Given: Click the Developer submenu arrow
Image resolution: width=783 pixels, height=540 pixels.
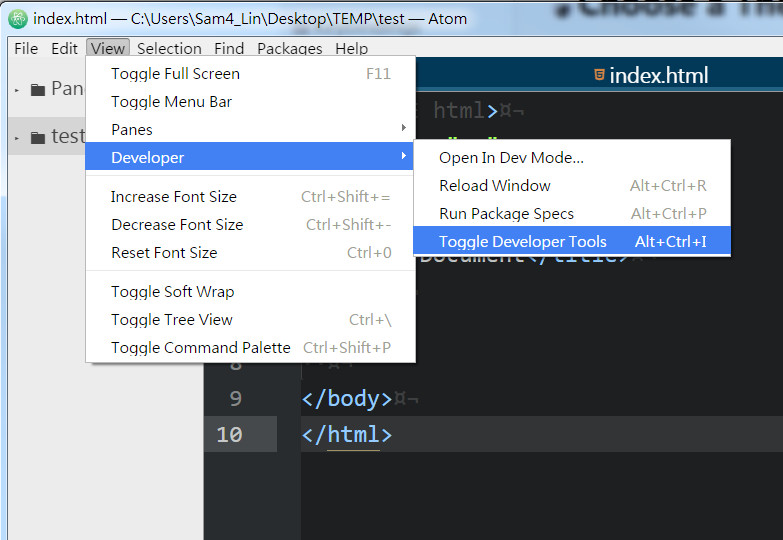Looking at the screenshot, I should (403, 156).
